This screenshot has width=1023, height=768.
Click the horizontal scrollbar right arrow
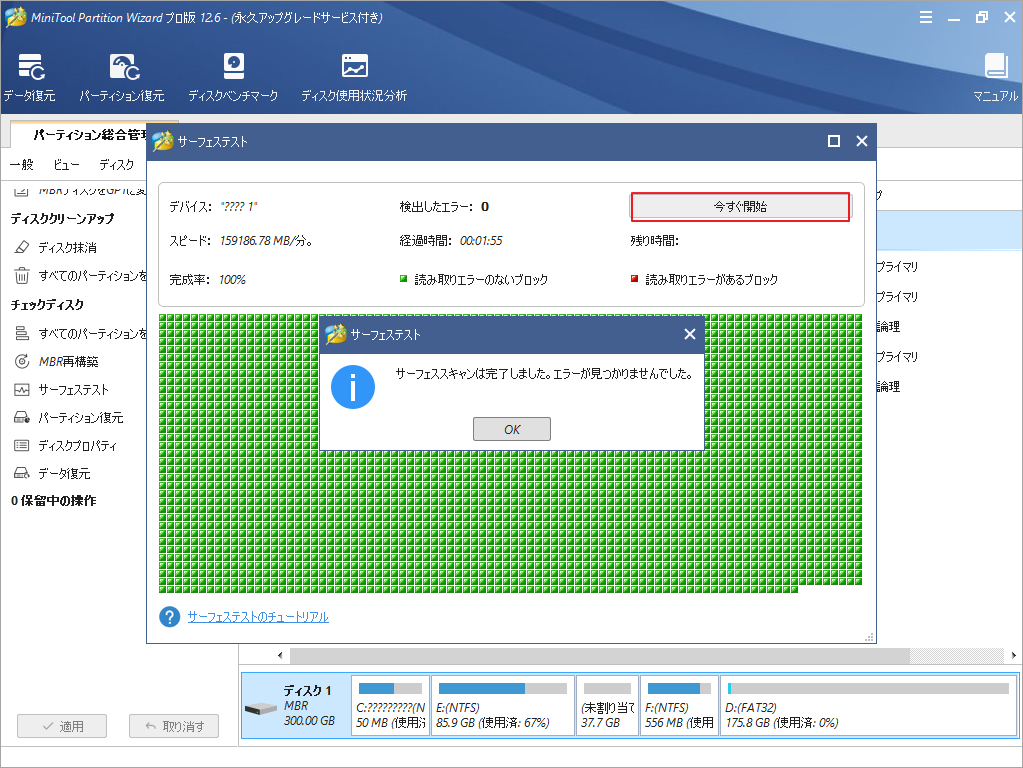[1013, 655]
